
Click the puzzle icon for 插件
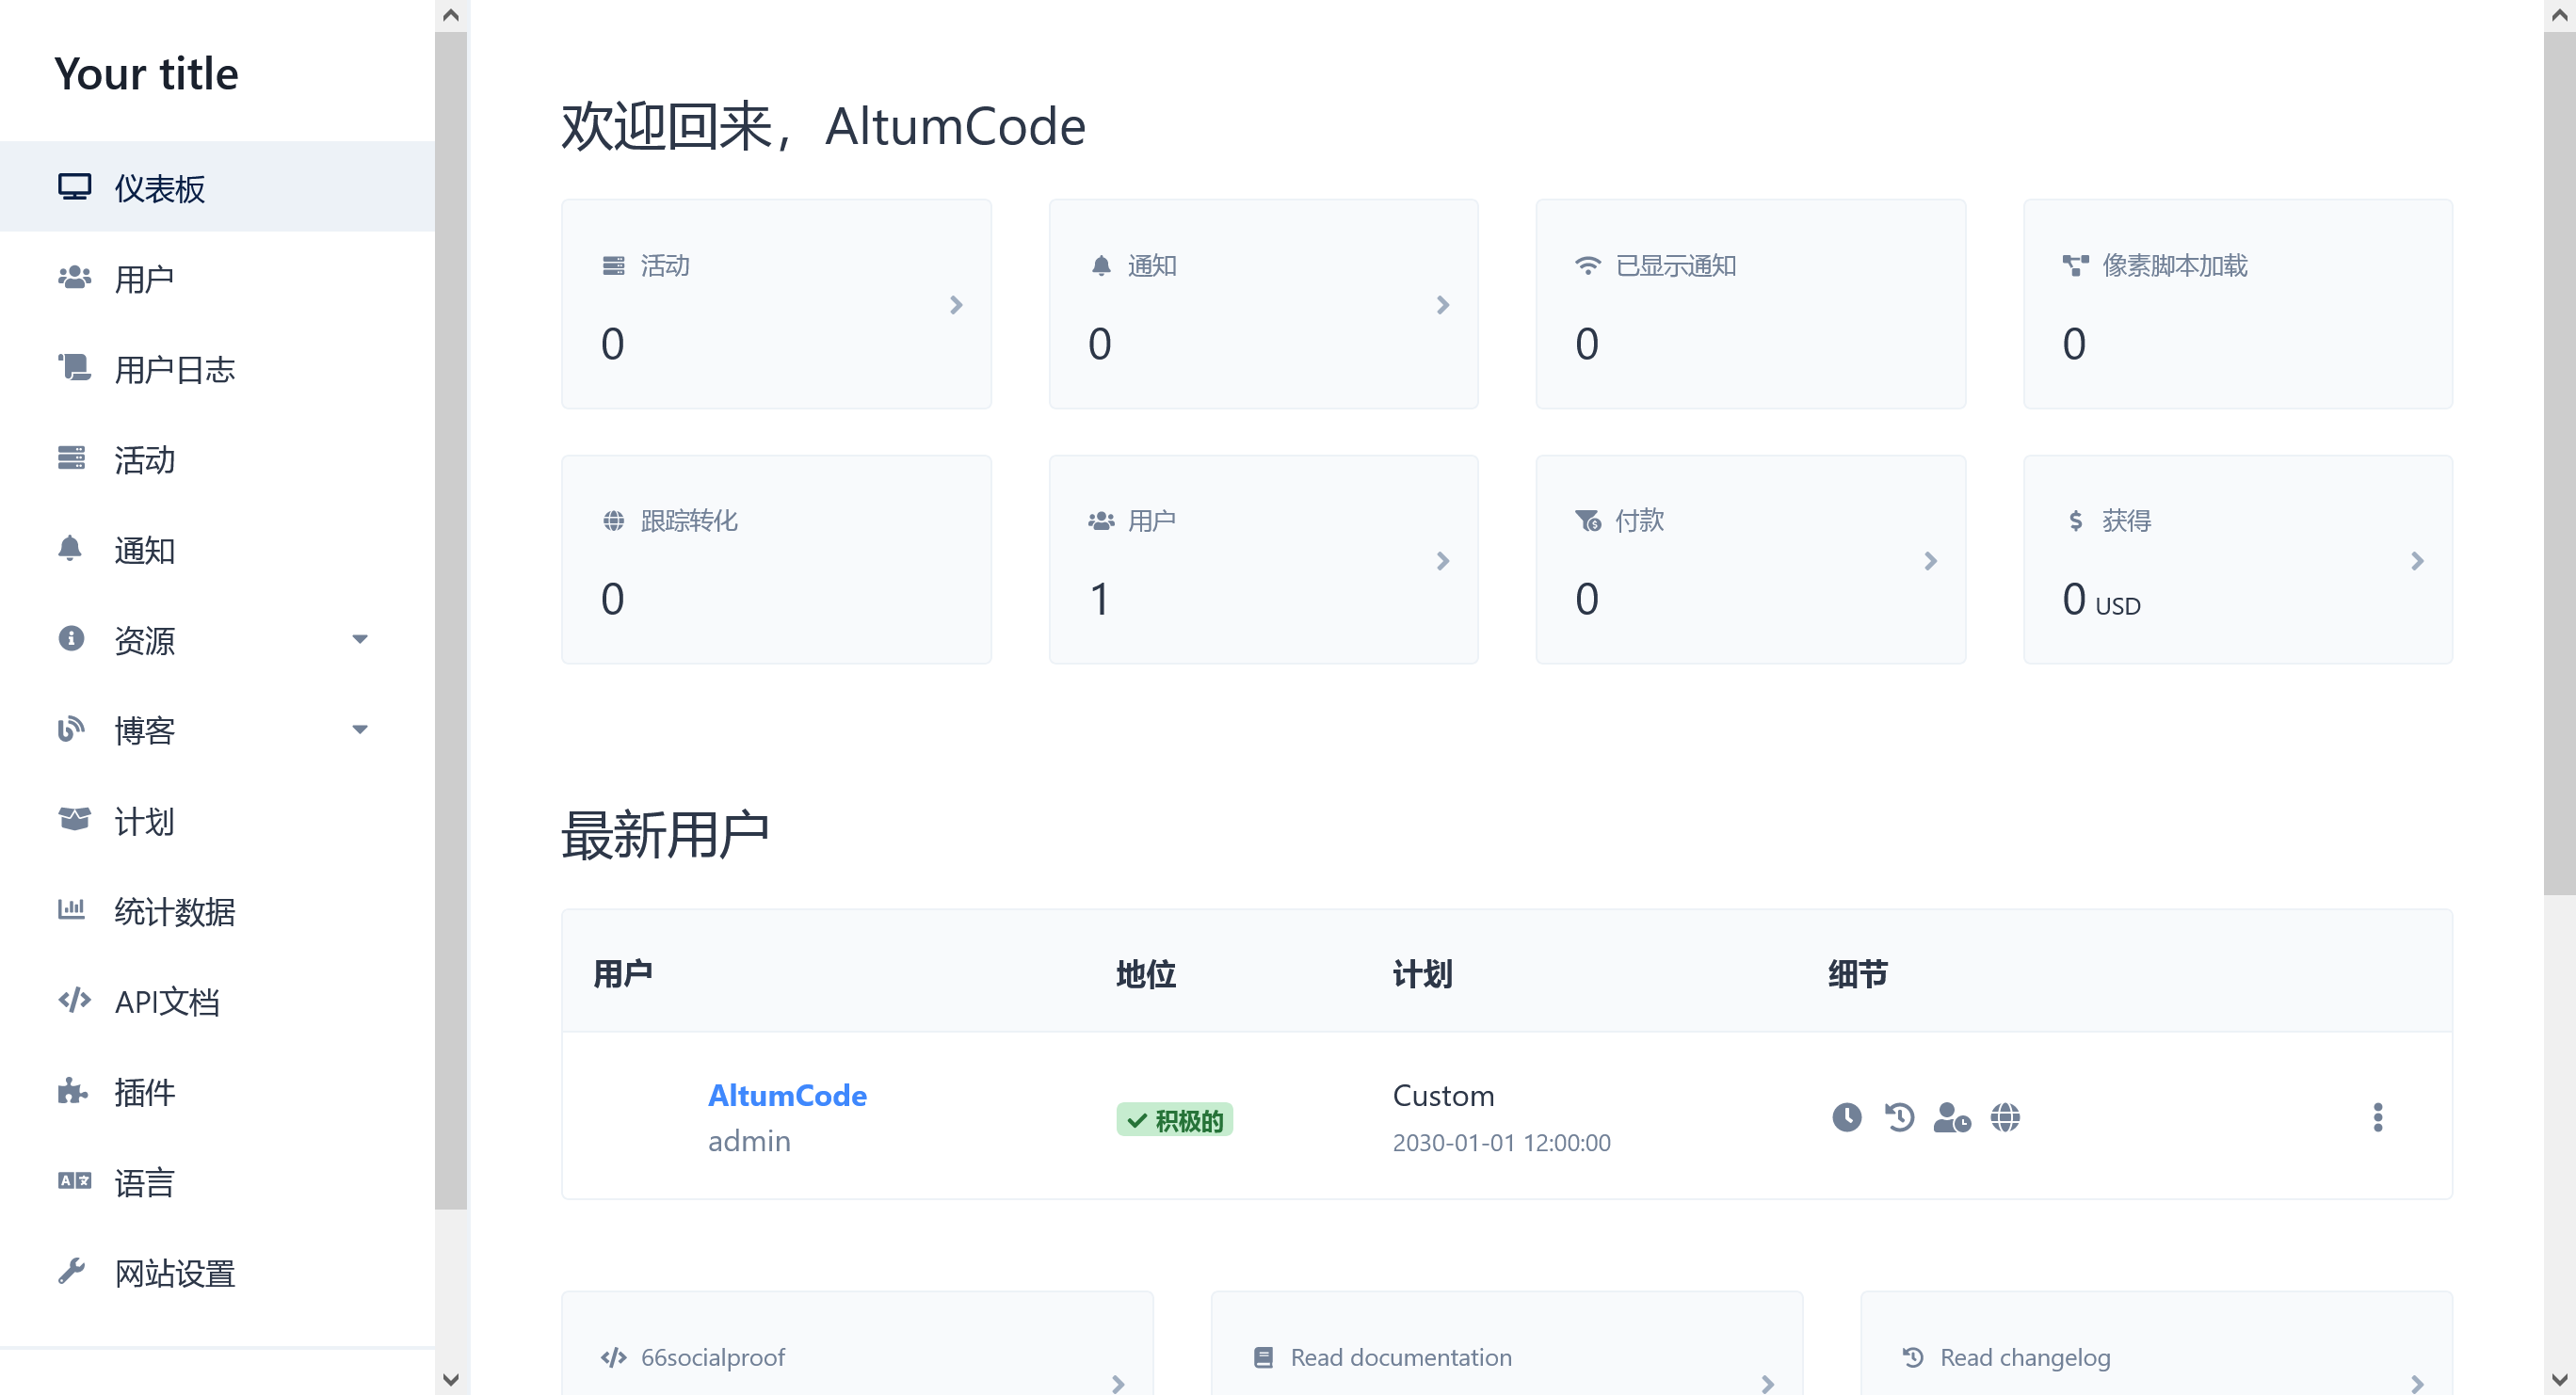coord(71,1091)
